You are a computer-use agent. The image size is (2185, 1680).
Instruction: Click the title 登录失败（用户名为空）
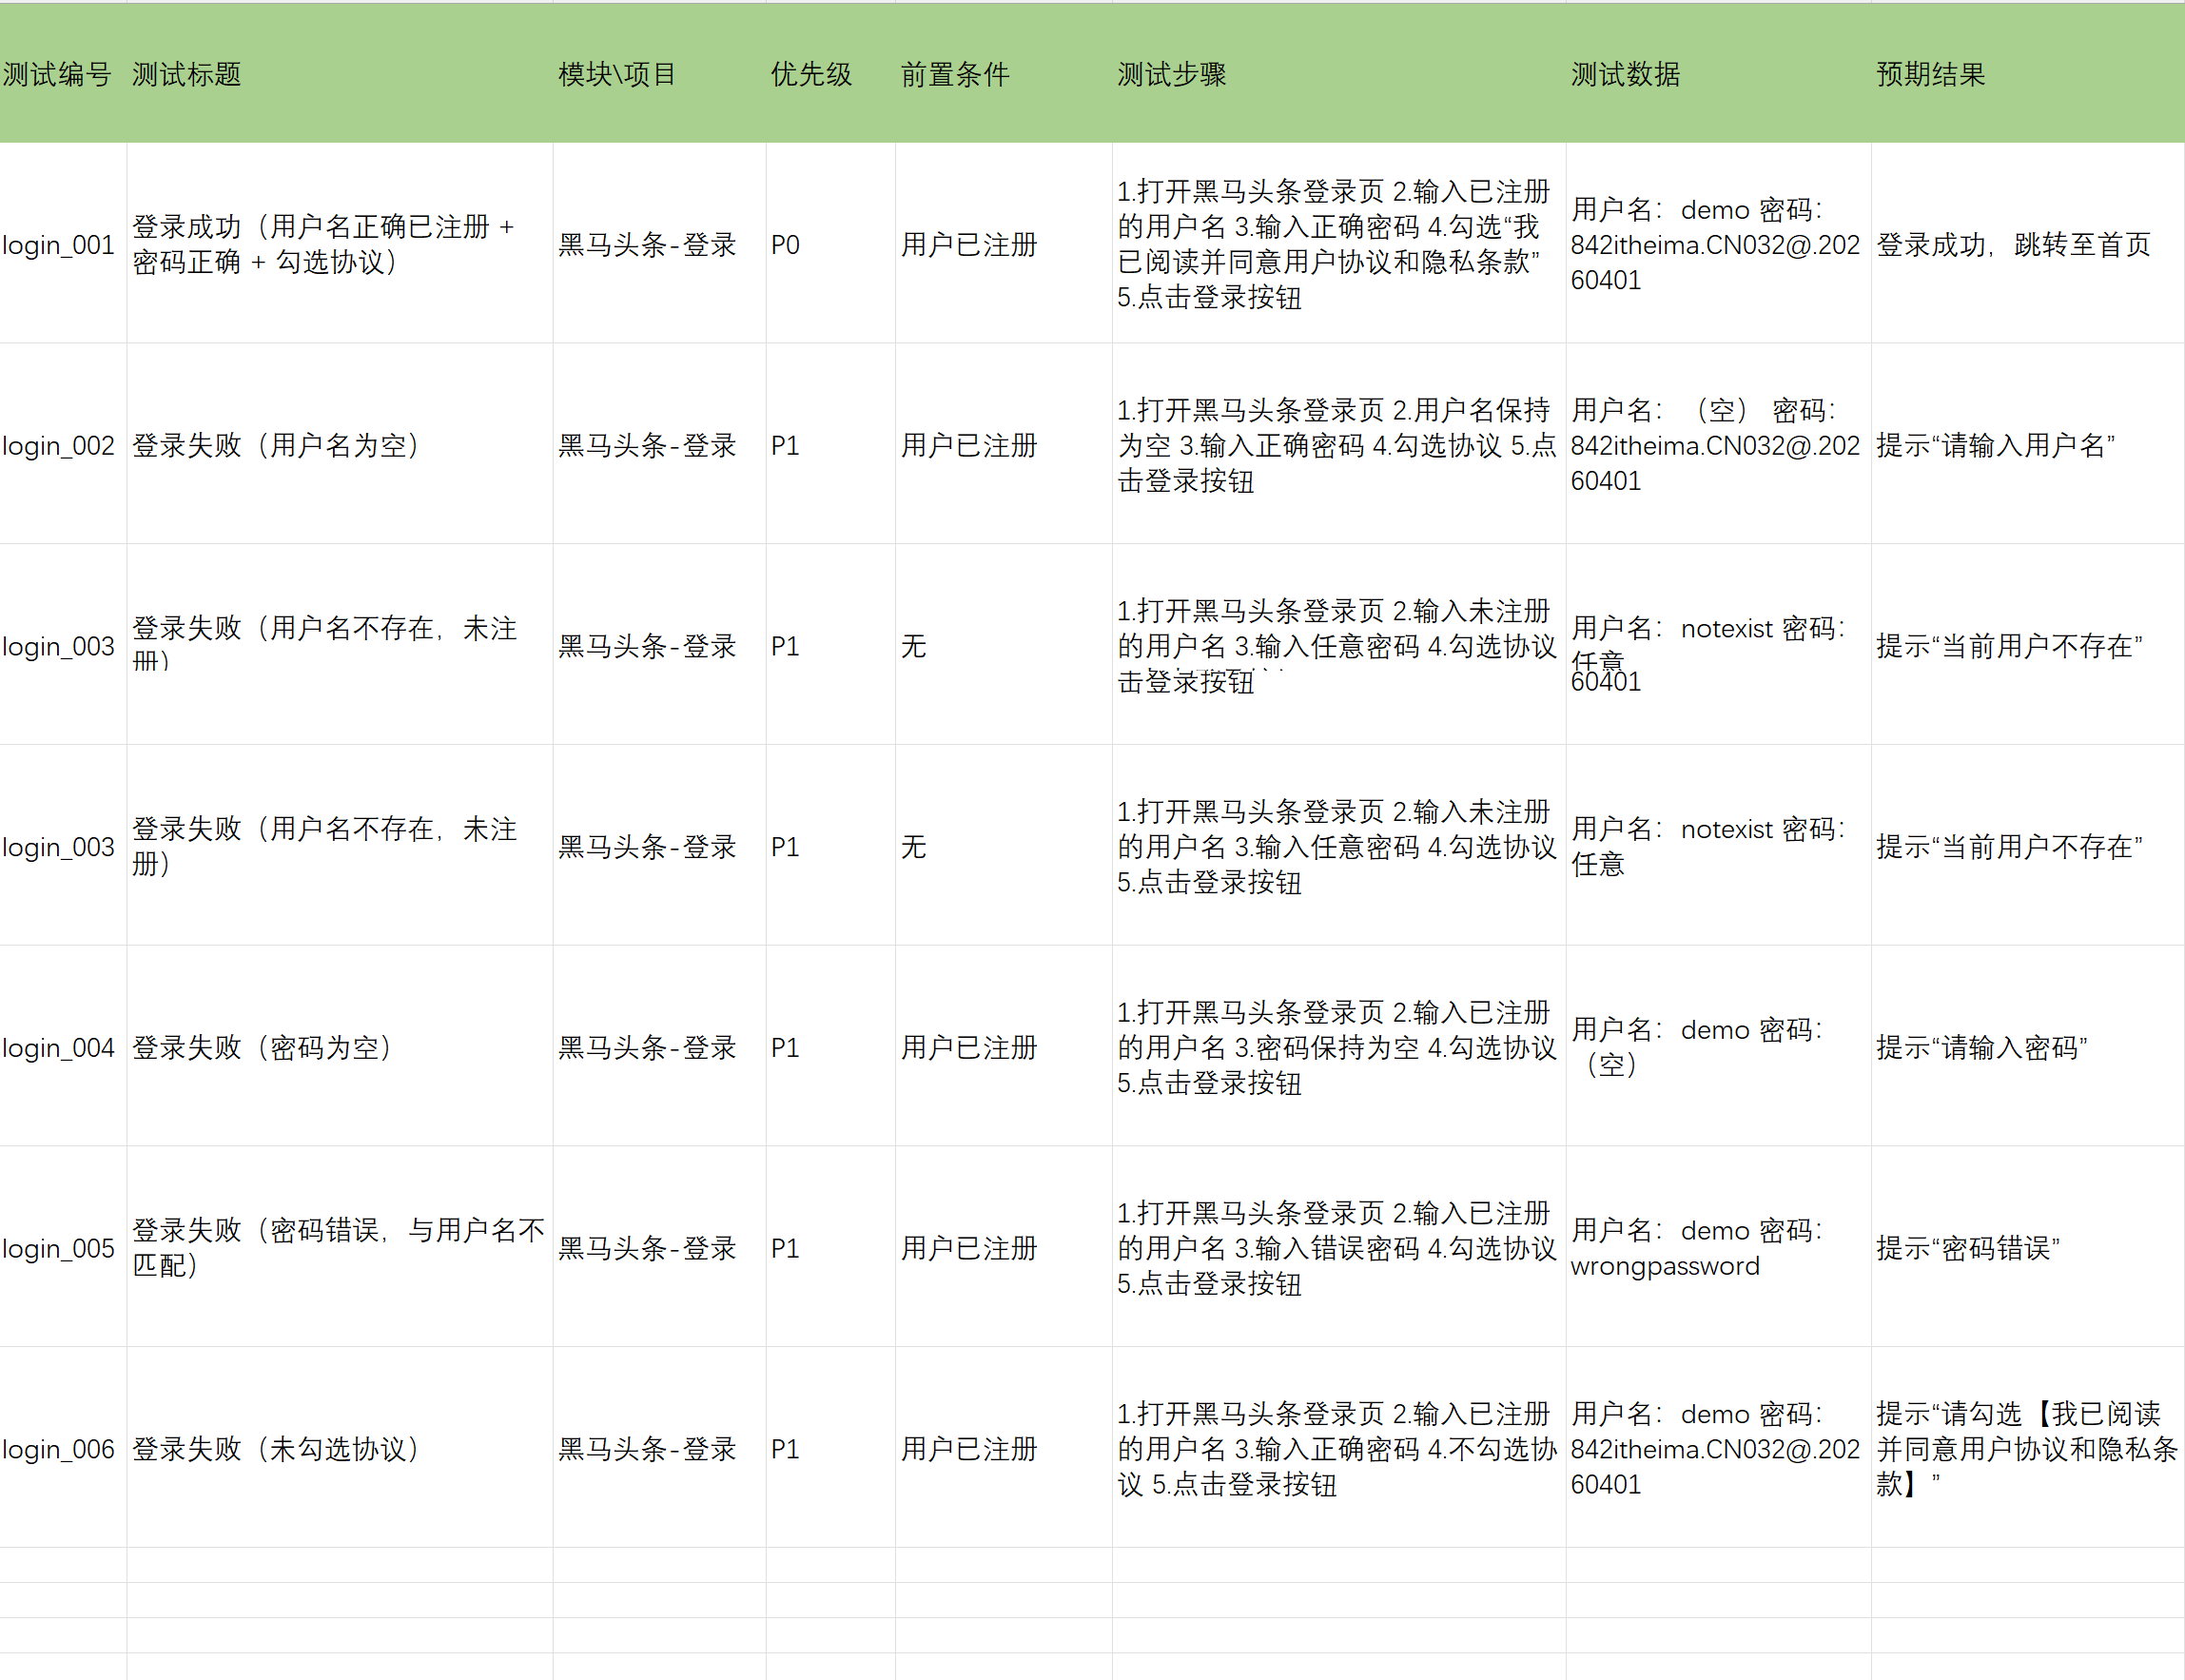[x=340, y=445]
